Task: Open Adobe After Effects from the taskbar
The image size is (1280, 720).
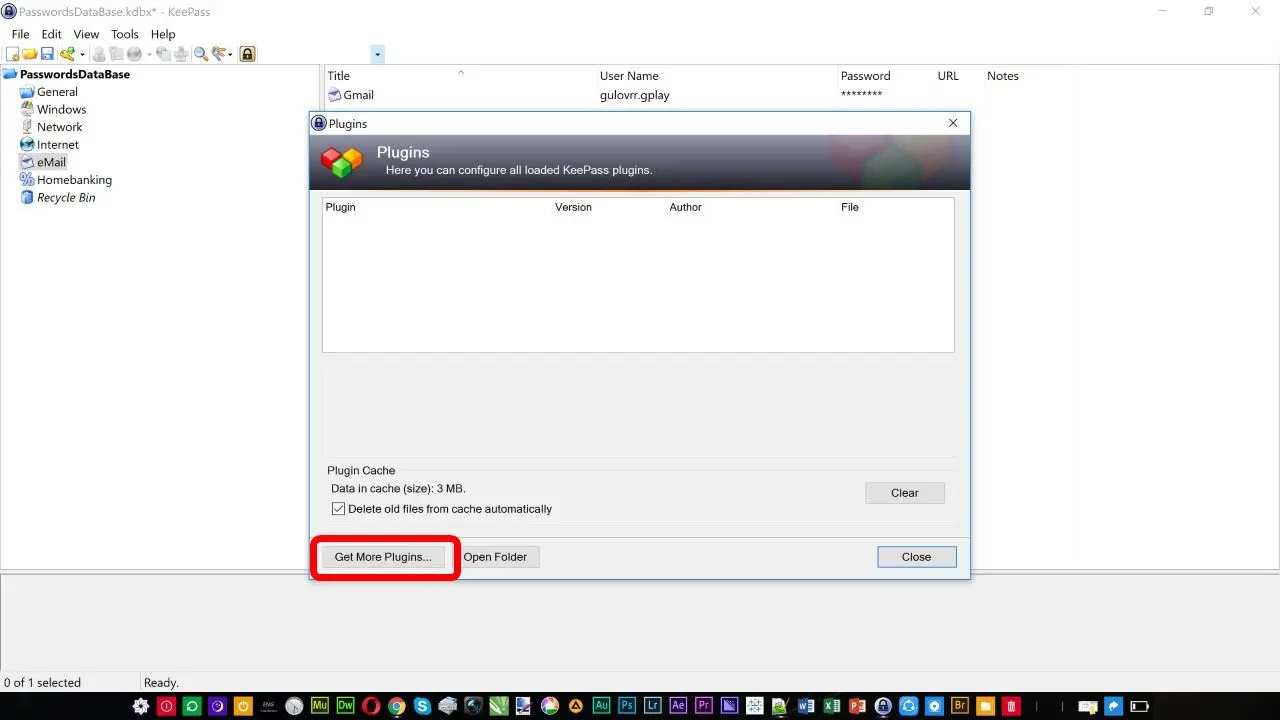Action: pos(679,706)
